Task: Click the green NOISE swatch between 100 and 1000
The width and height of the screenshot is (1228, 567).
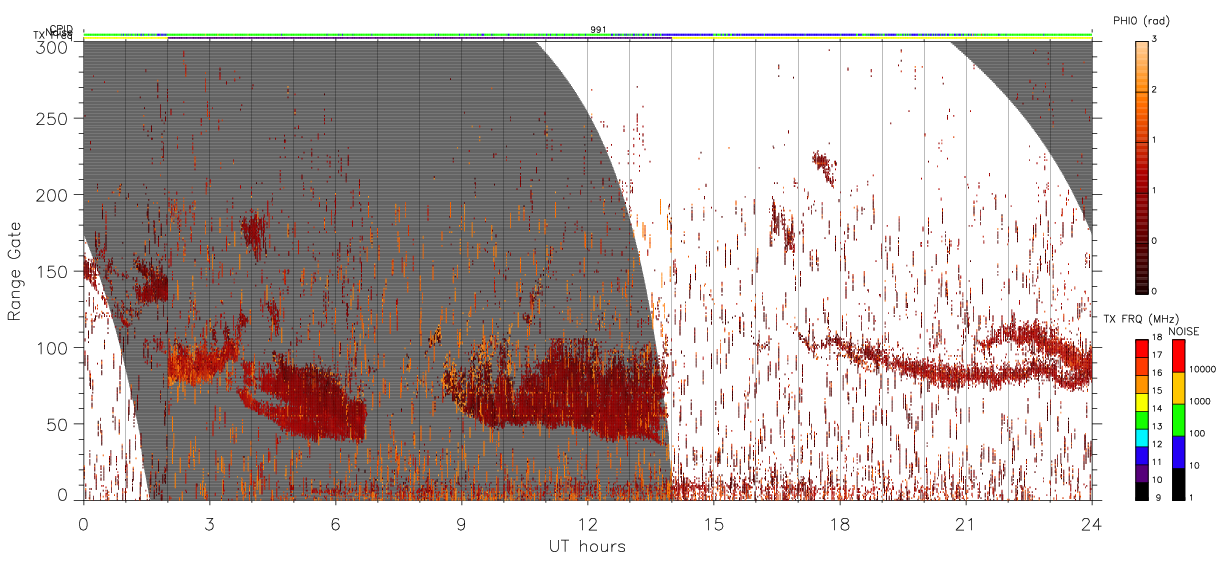Action: coord(1177,420)
